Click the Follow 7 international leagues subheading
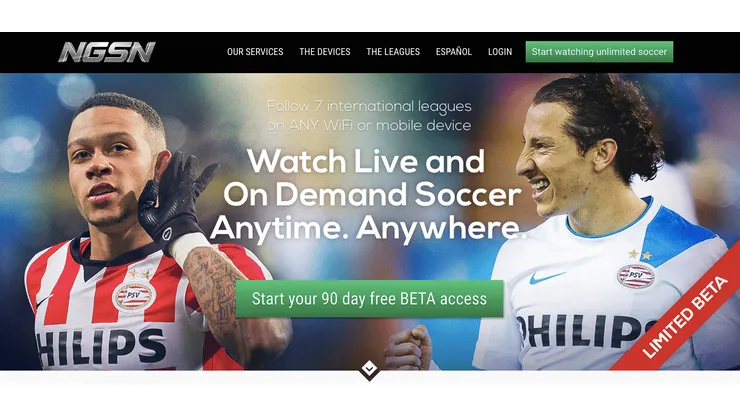This screenshot has width=740, height=416. (x=369, y=116)
